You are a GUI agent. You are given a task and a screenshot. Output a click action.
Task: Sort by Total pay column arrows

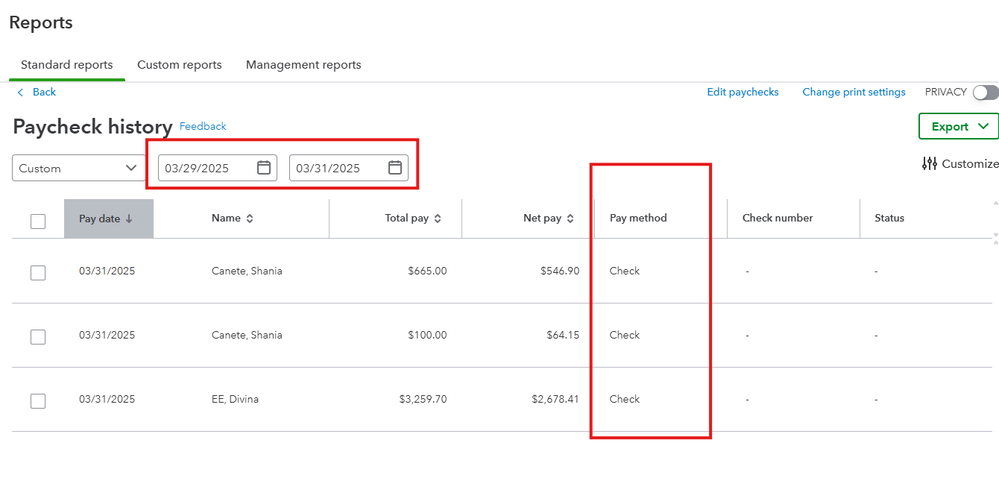438,219
